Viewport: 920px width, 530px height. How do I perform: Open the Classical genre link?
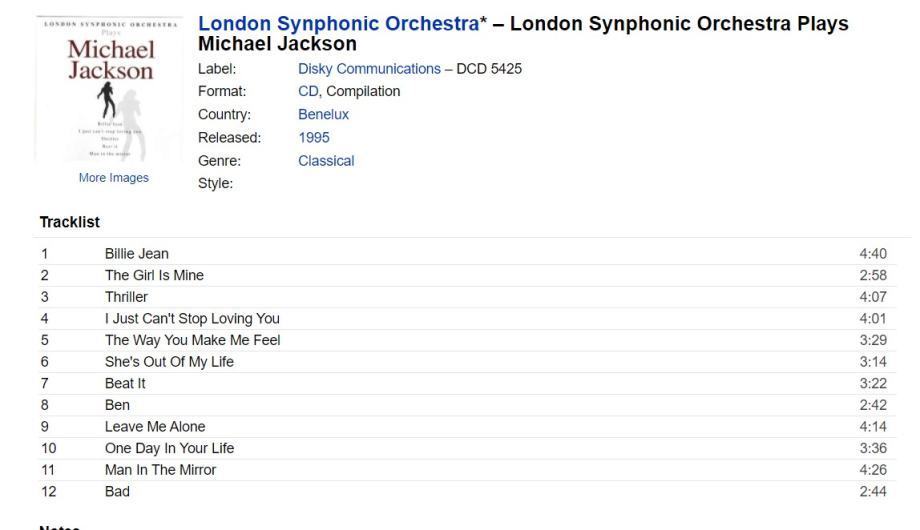(x=326, y=161)
